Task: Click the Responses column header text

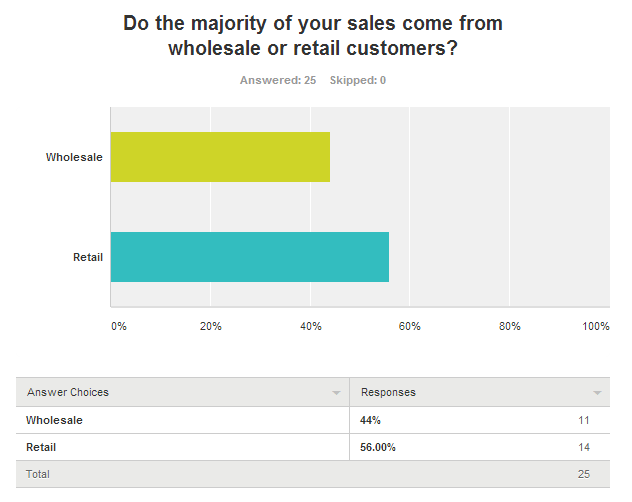Action: 388,392
